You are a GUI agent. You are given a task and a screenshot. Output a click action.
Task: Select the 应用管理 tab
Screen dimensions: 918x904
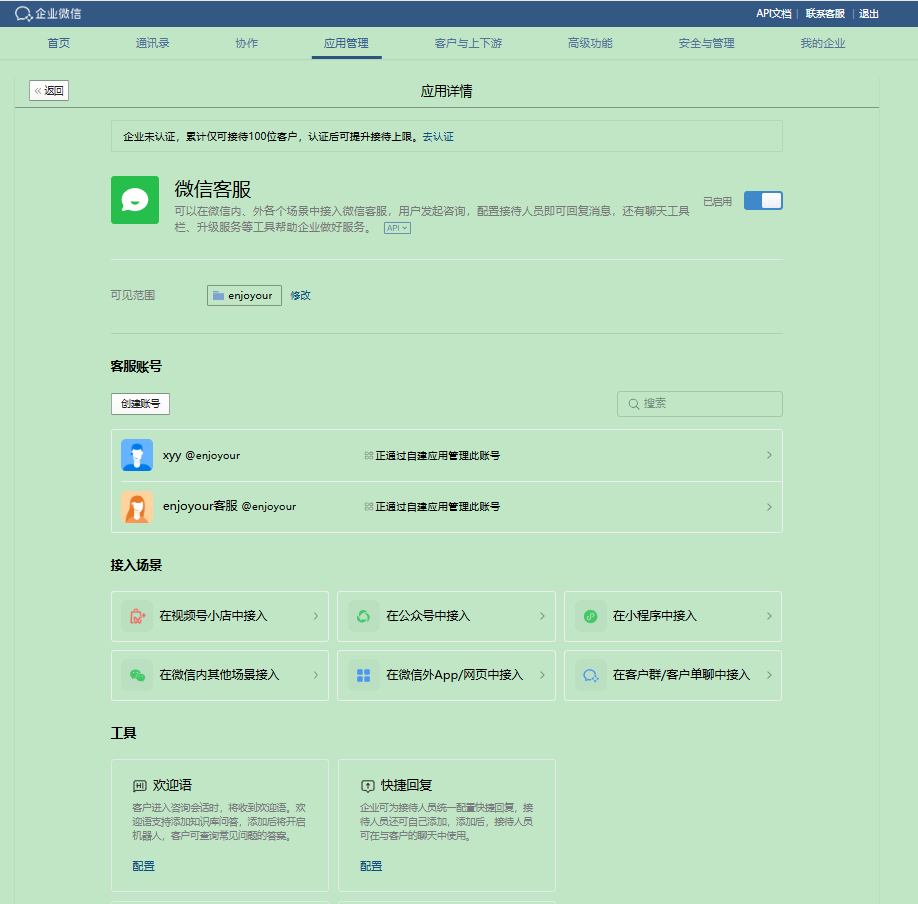(x=346, y=43)
